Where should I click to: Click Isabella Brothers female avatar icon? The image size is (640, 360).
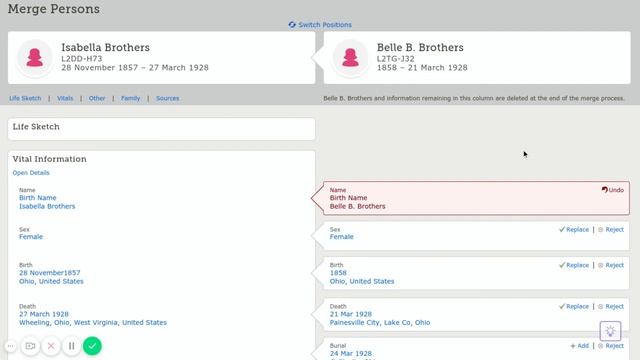pos(35,58)
